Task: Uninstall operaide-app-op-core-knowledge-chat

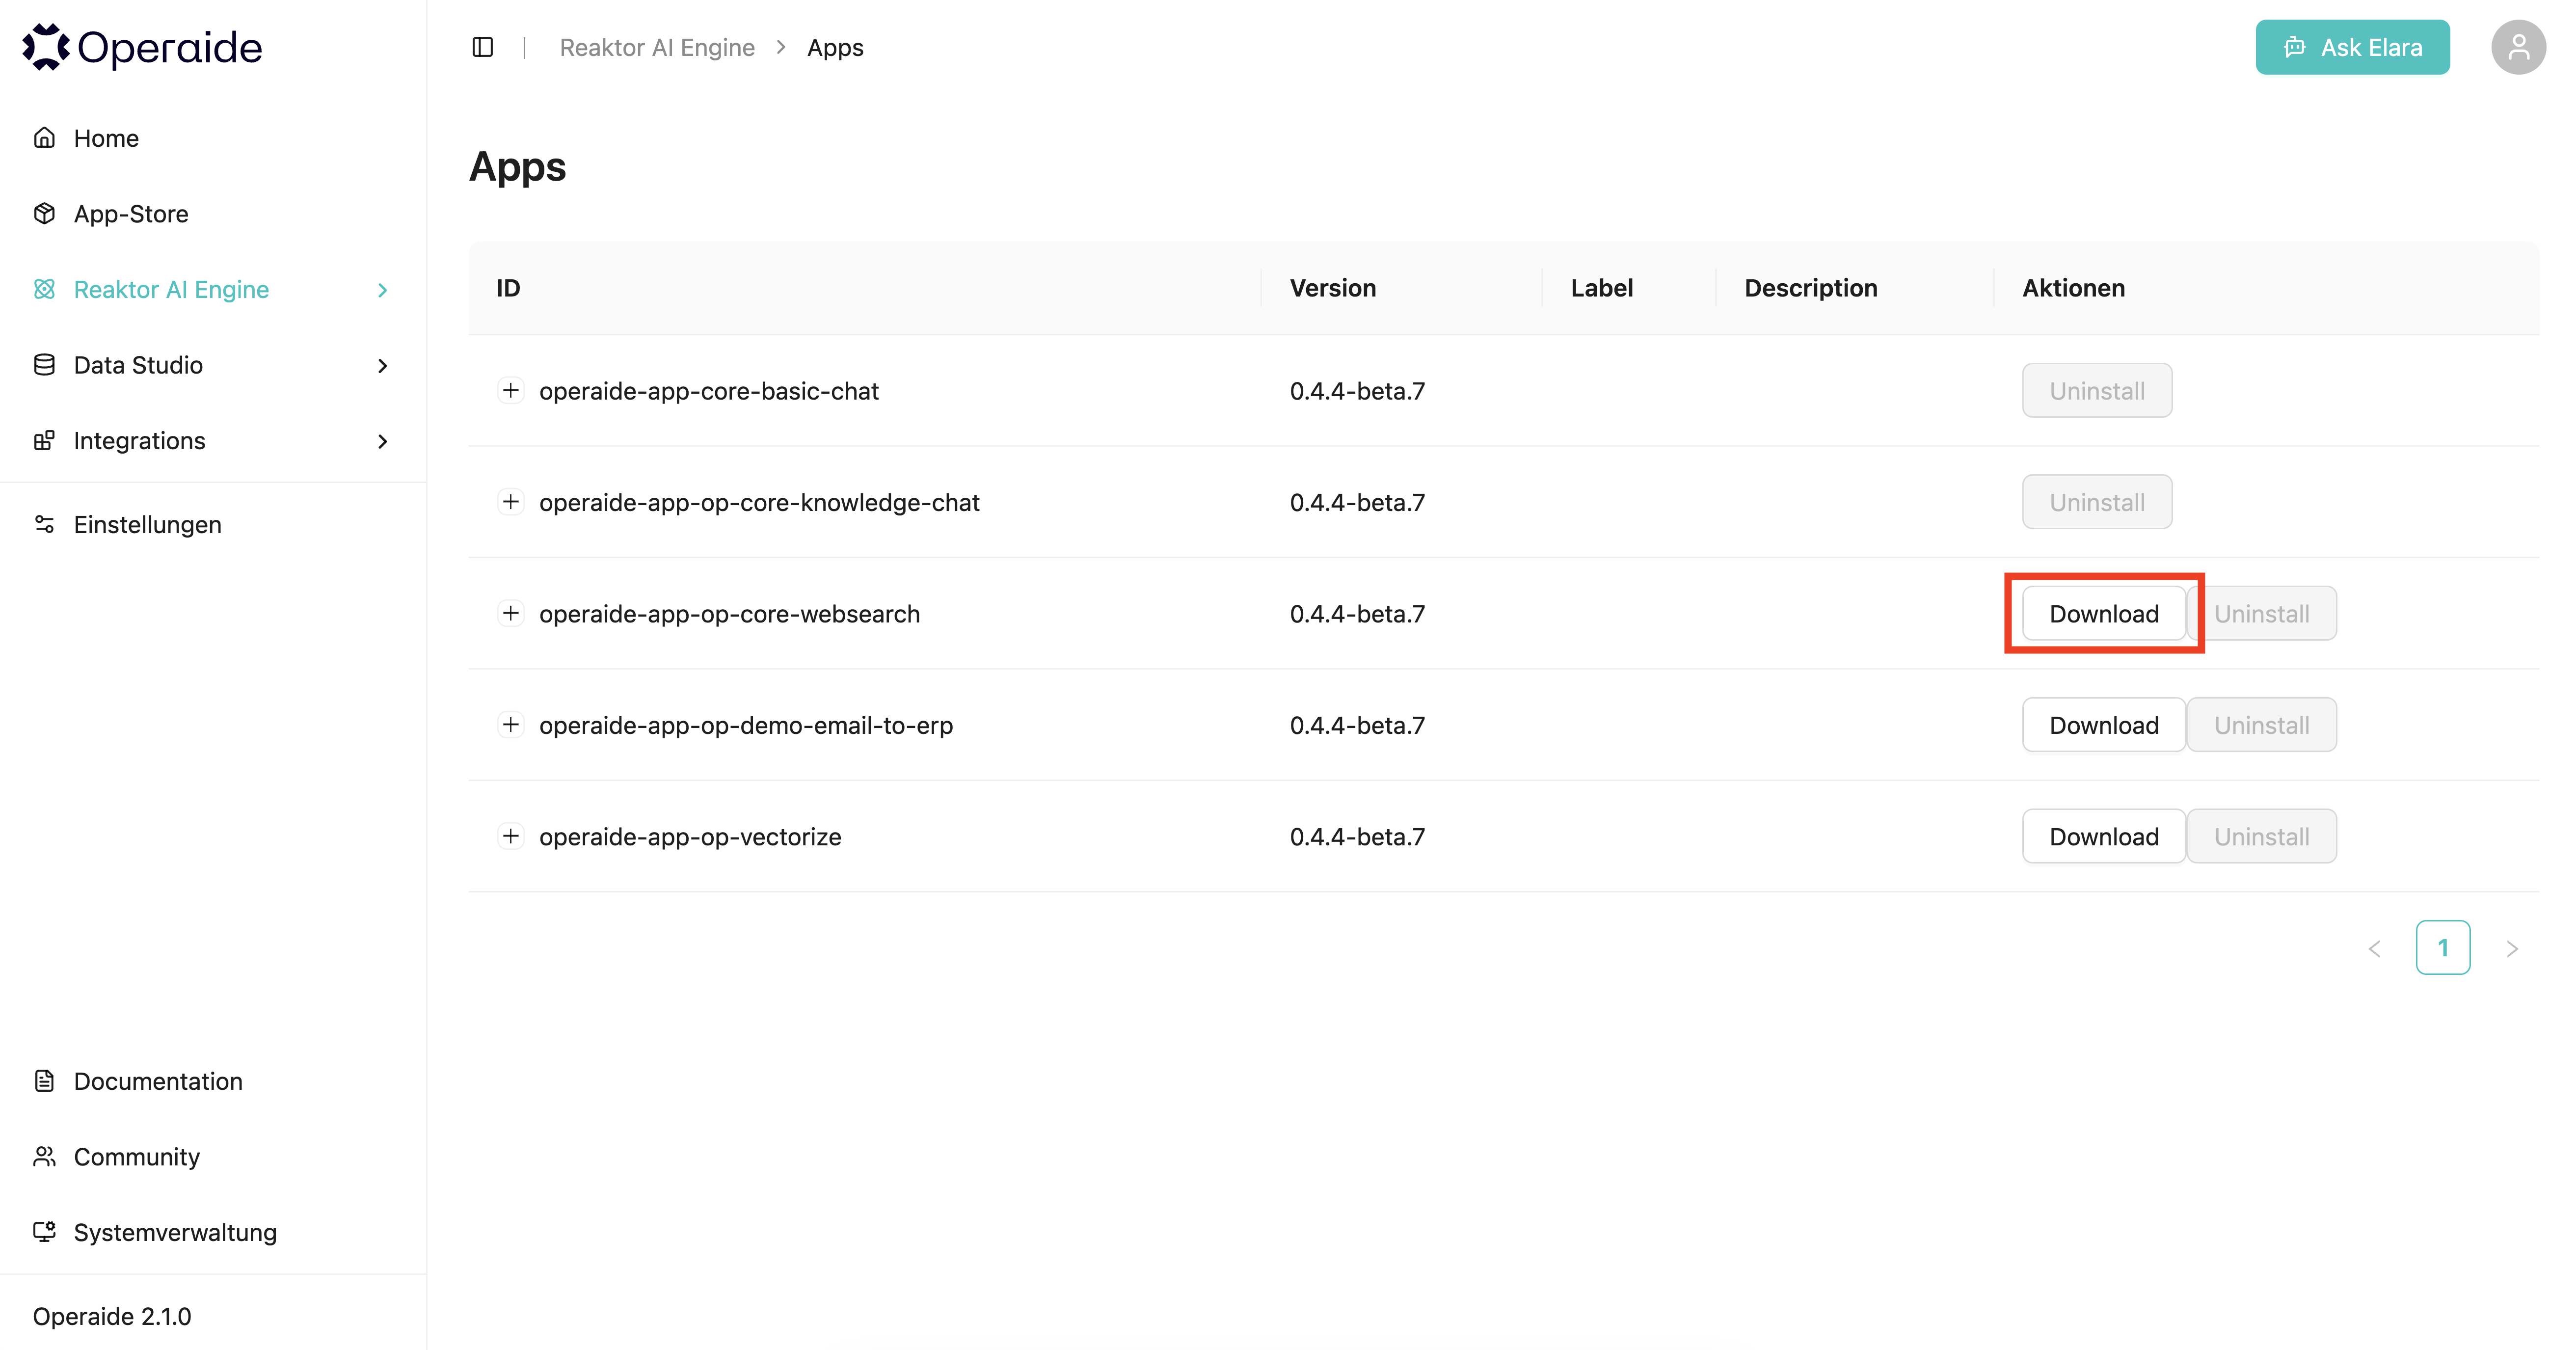Action: (x=2097, y=501)
